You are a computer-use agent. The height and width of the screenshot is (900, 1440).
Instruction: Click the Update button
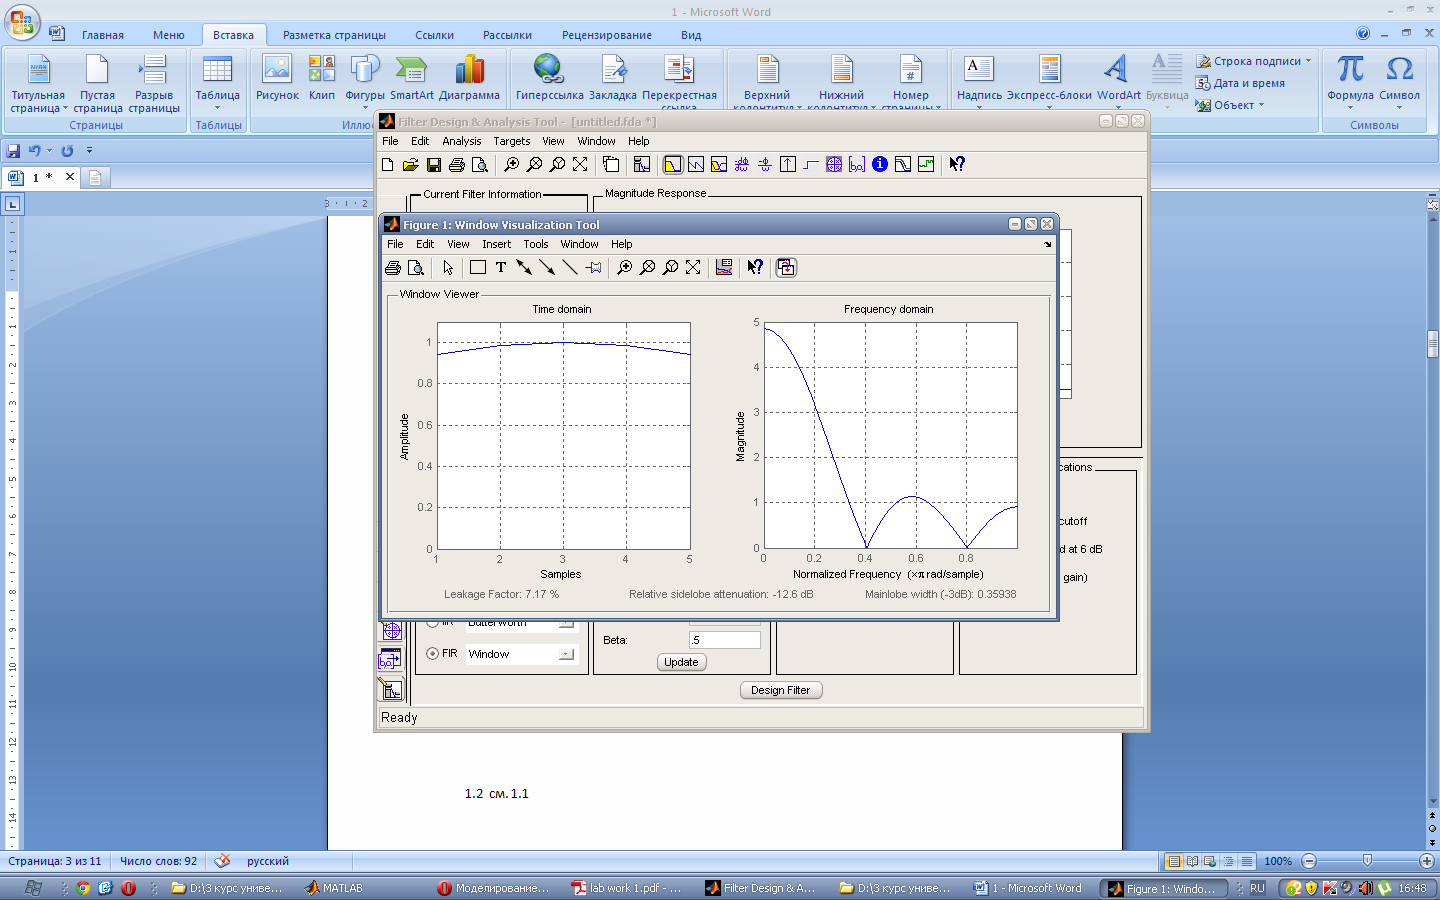(x=682, y=662)
